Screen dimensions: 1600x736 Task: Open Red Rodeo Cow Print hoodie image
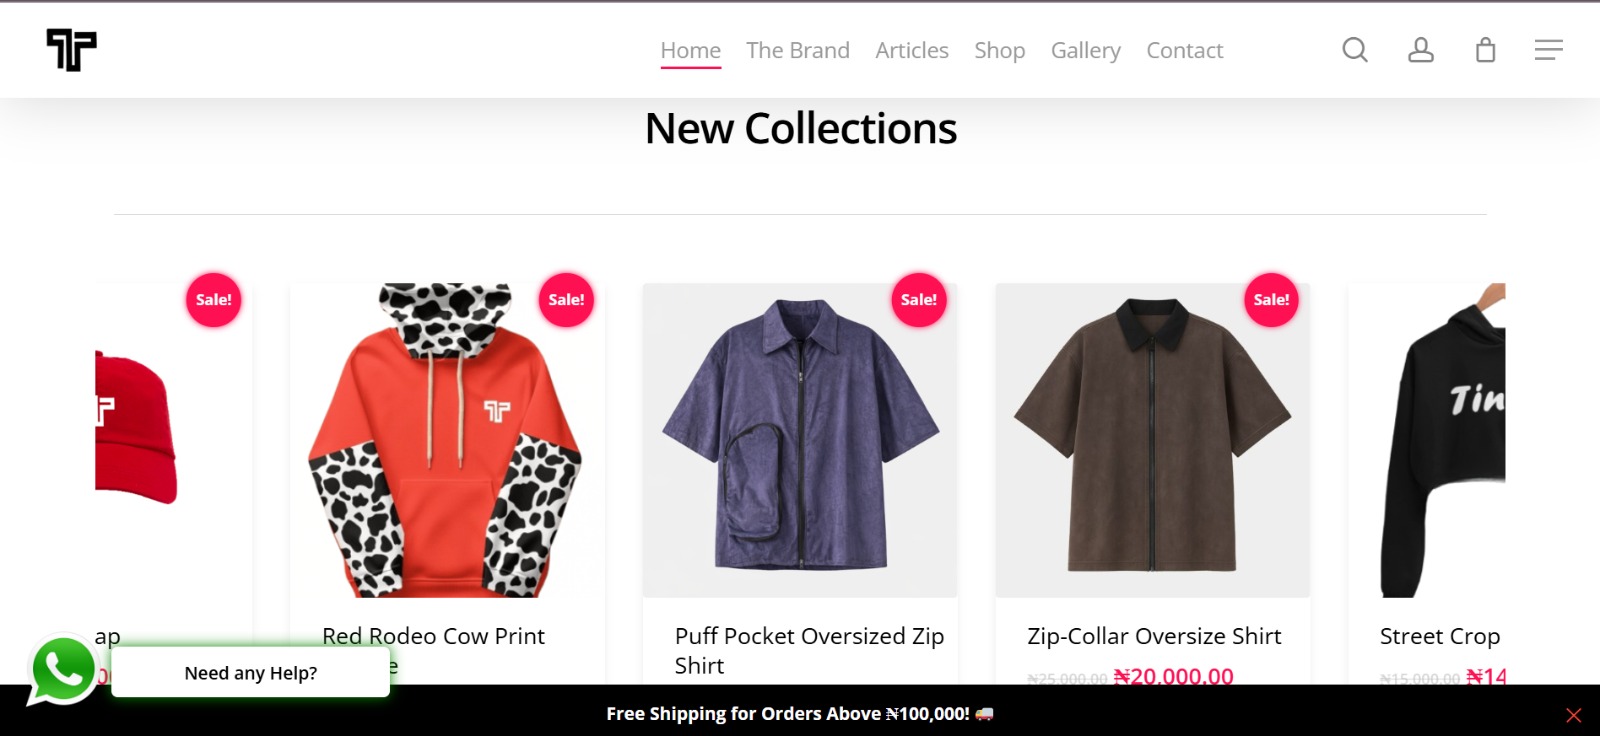pos(446,440)
